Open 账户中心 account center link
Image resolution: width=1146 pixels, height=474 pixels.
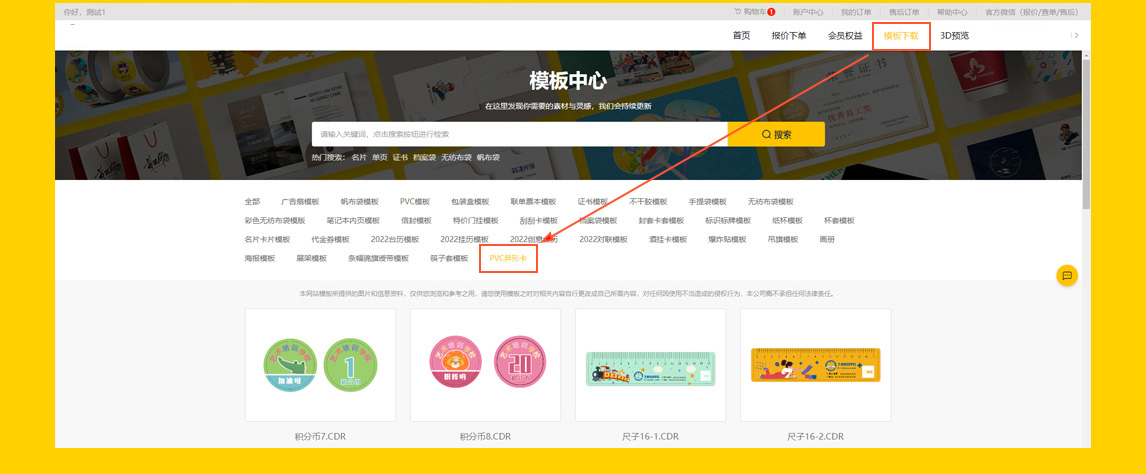pos(808,12)
